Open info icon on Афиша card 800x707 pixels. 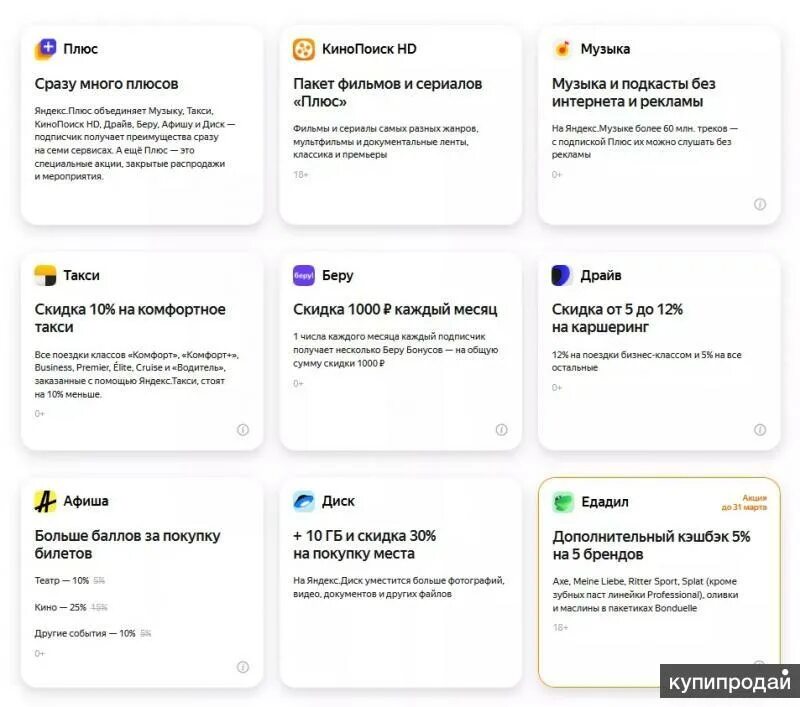point(243,667)
